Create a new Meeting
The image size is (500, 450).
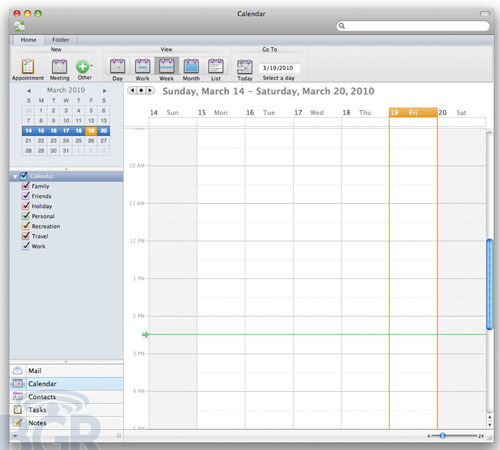[x=59, y=70]
